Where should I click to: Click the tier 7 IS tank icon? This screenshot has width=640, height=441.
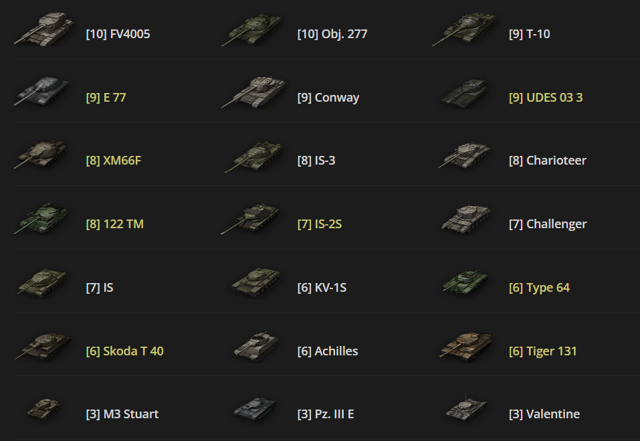(x=42, y=282)
